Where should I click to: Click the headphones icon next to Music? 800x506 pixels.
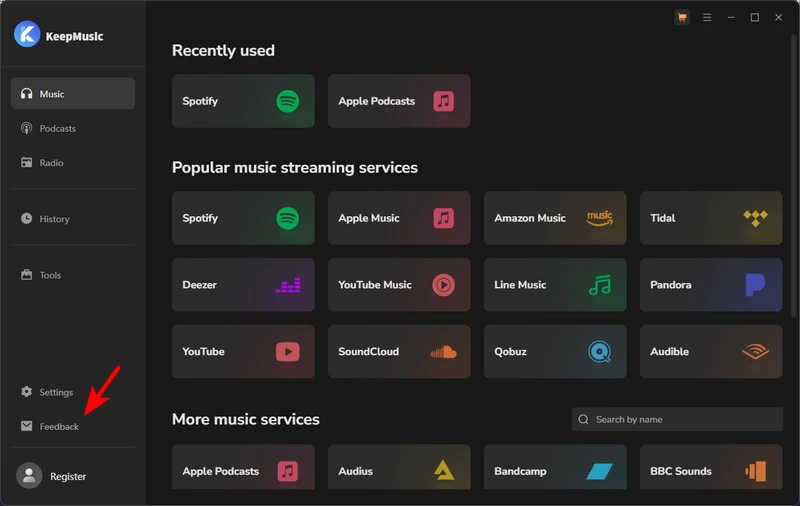click(x=27, y=93)
